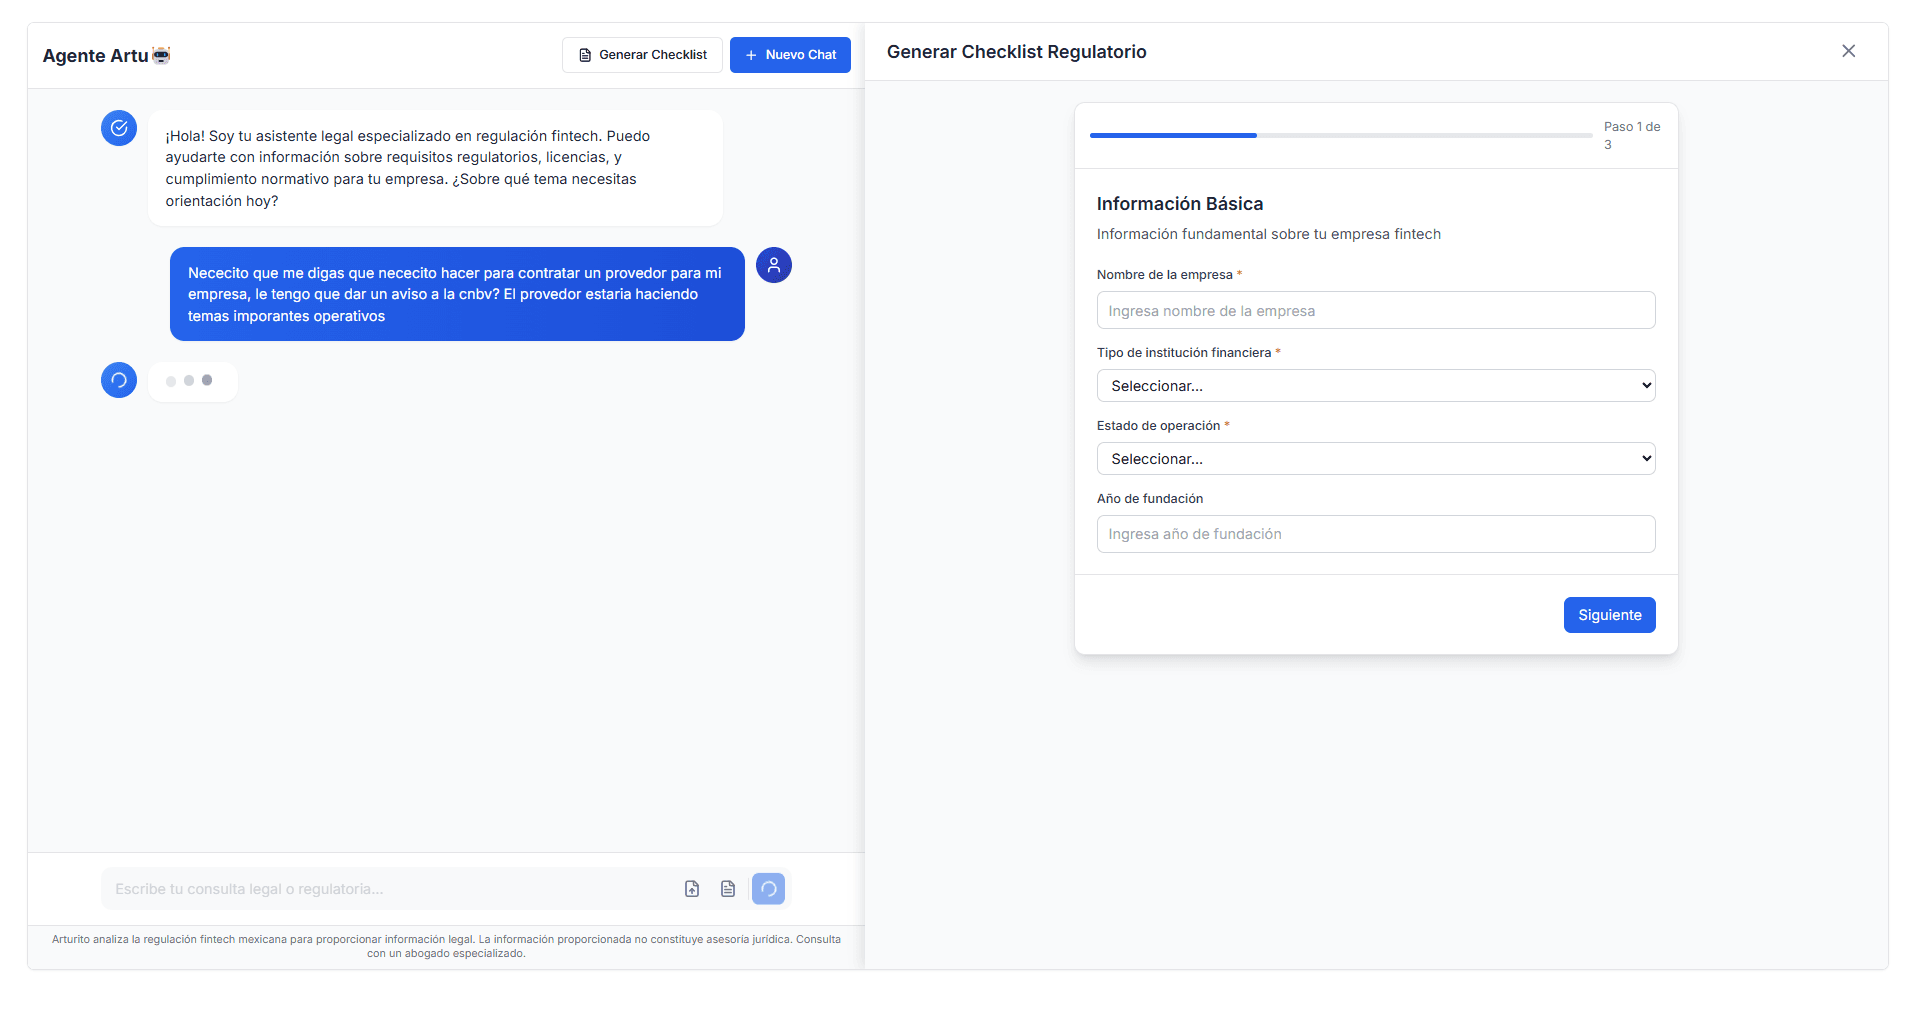Click the assistant avatar check icon
This screenshot has width=1916, height=1012.
point(119,128)
